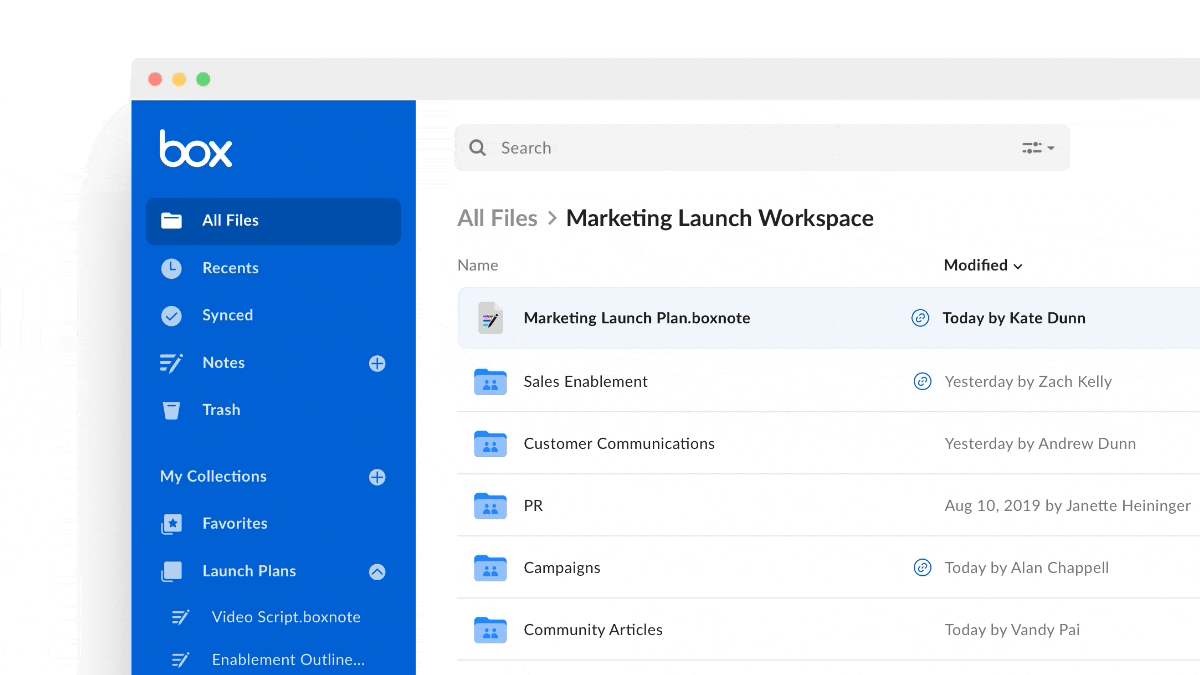Open Trash using the trash can icon

click(171, 409)
